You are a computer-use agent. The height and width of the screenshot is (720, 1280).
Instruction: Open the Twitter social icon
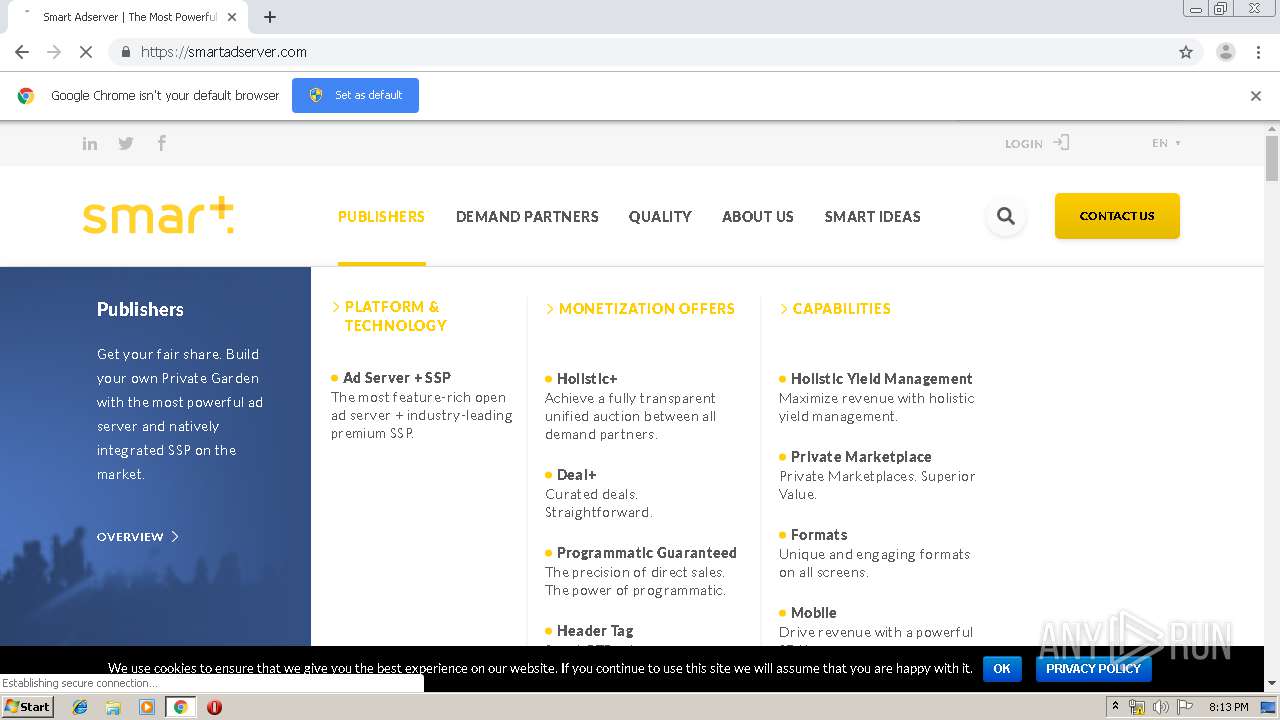tap(126, 144)
